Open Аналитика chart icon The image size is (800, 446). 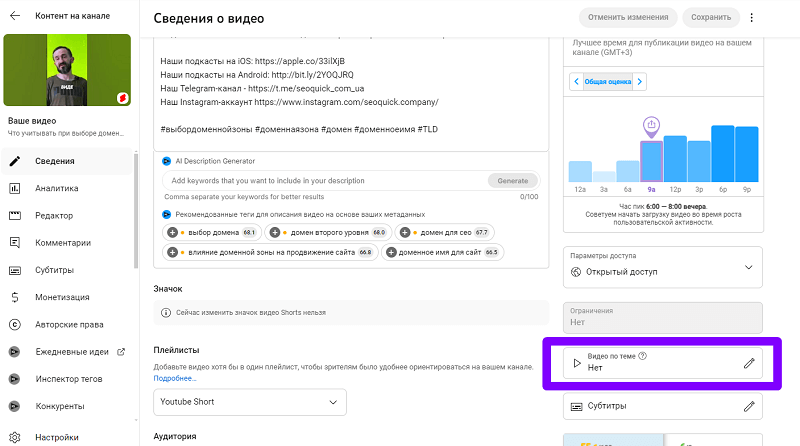click(x=15, y=188)
